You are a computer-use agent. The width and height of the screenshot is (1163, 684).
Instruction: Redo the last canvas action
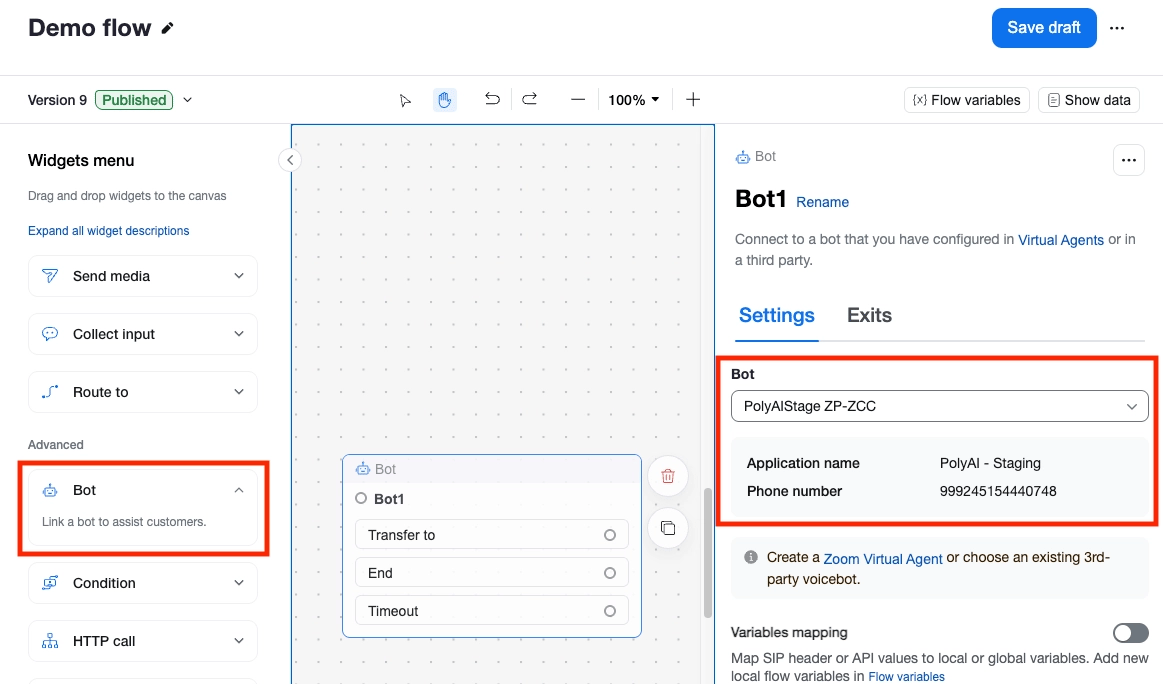[530, 99]
